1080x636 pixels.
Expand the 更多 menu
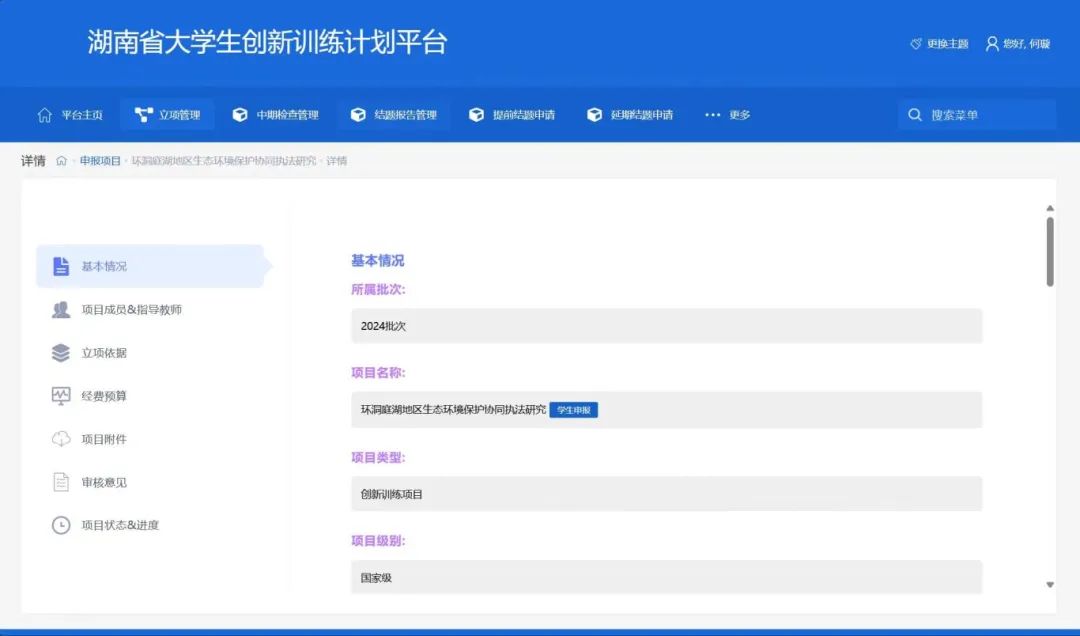(x=727, y=115)
